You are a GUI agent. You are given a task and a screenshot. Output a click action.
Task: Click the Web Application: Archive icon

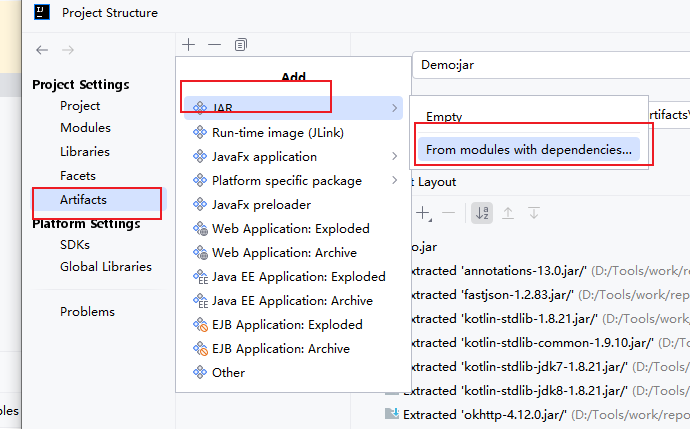pyautogui.click(x=200, y=253)
